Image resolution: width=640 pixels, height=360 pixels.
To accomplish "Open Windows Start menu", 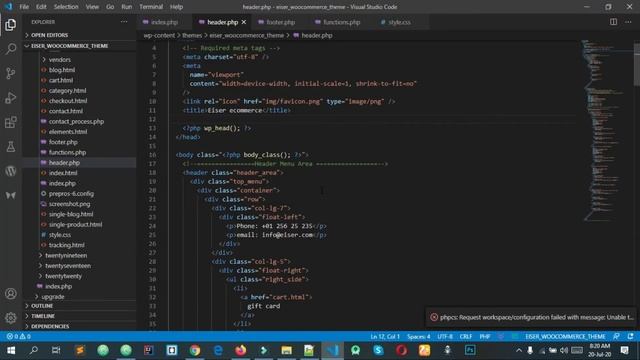I will (x=11, y=350).
